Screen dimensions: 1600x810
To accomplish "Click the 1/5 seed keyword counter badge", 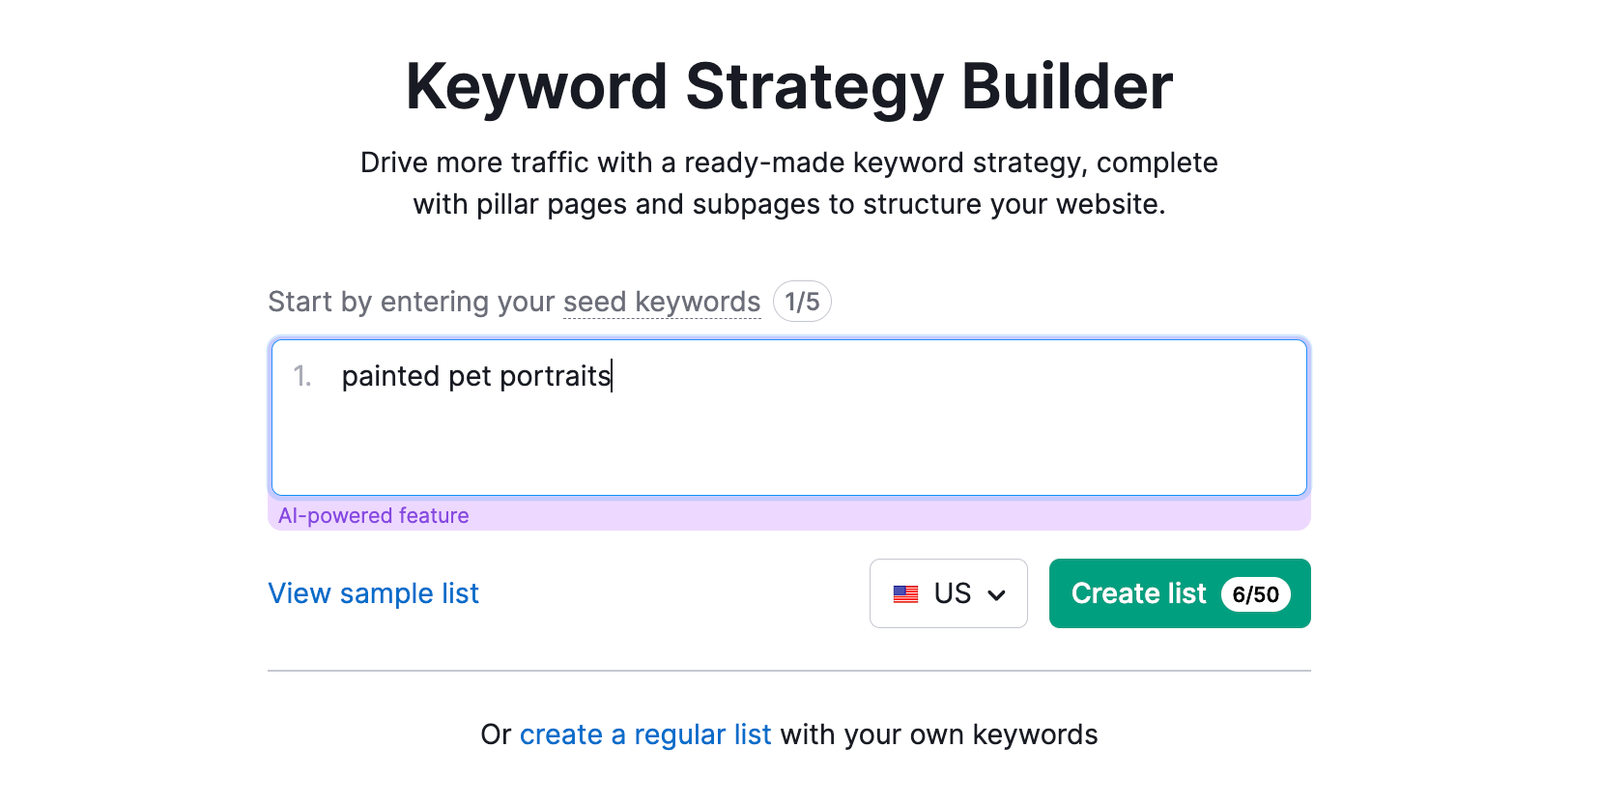I will (x=802, y=301).
